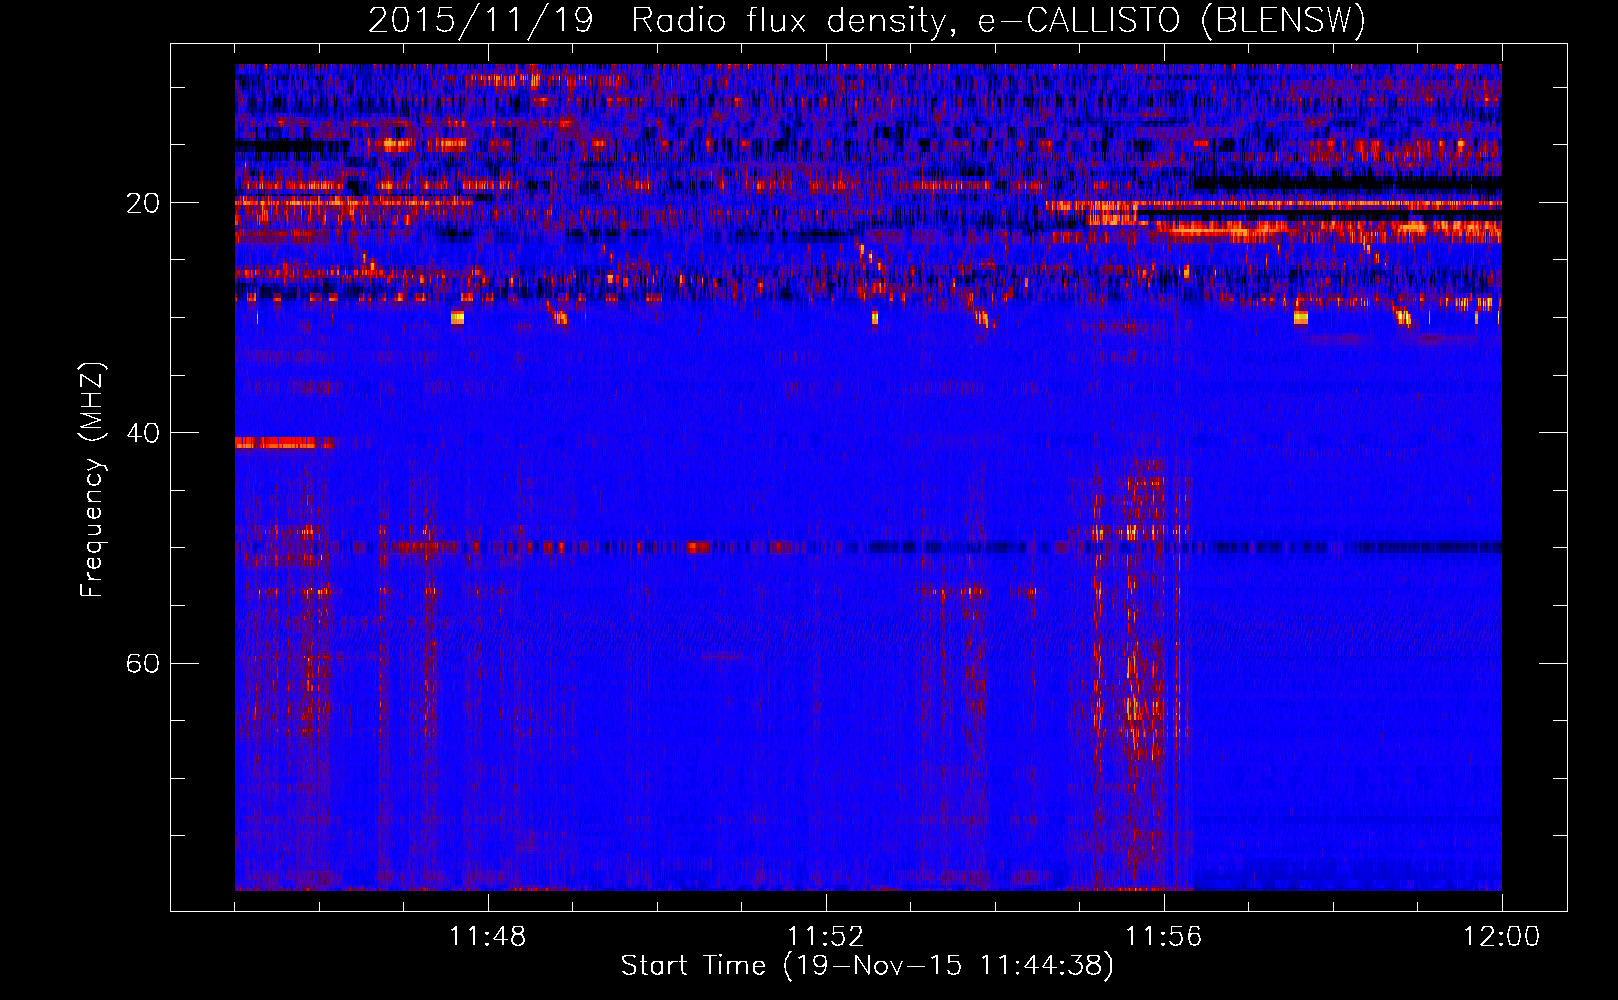The width and height of the screenshot is (1618, 1000).
Task: Click the 12:00 time tick label
Action: (1501, 937)
